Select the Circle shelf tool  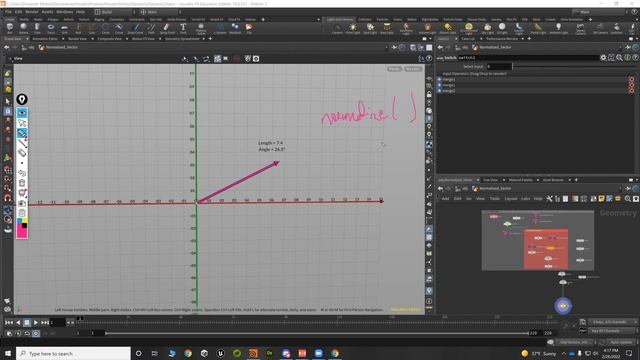pyautogui.click(x=105, y=28)
